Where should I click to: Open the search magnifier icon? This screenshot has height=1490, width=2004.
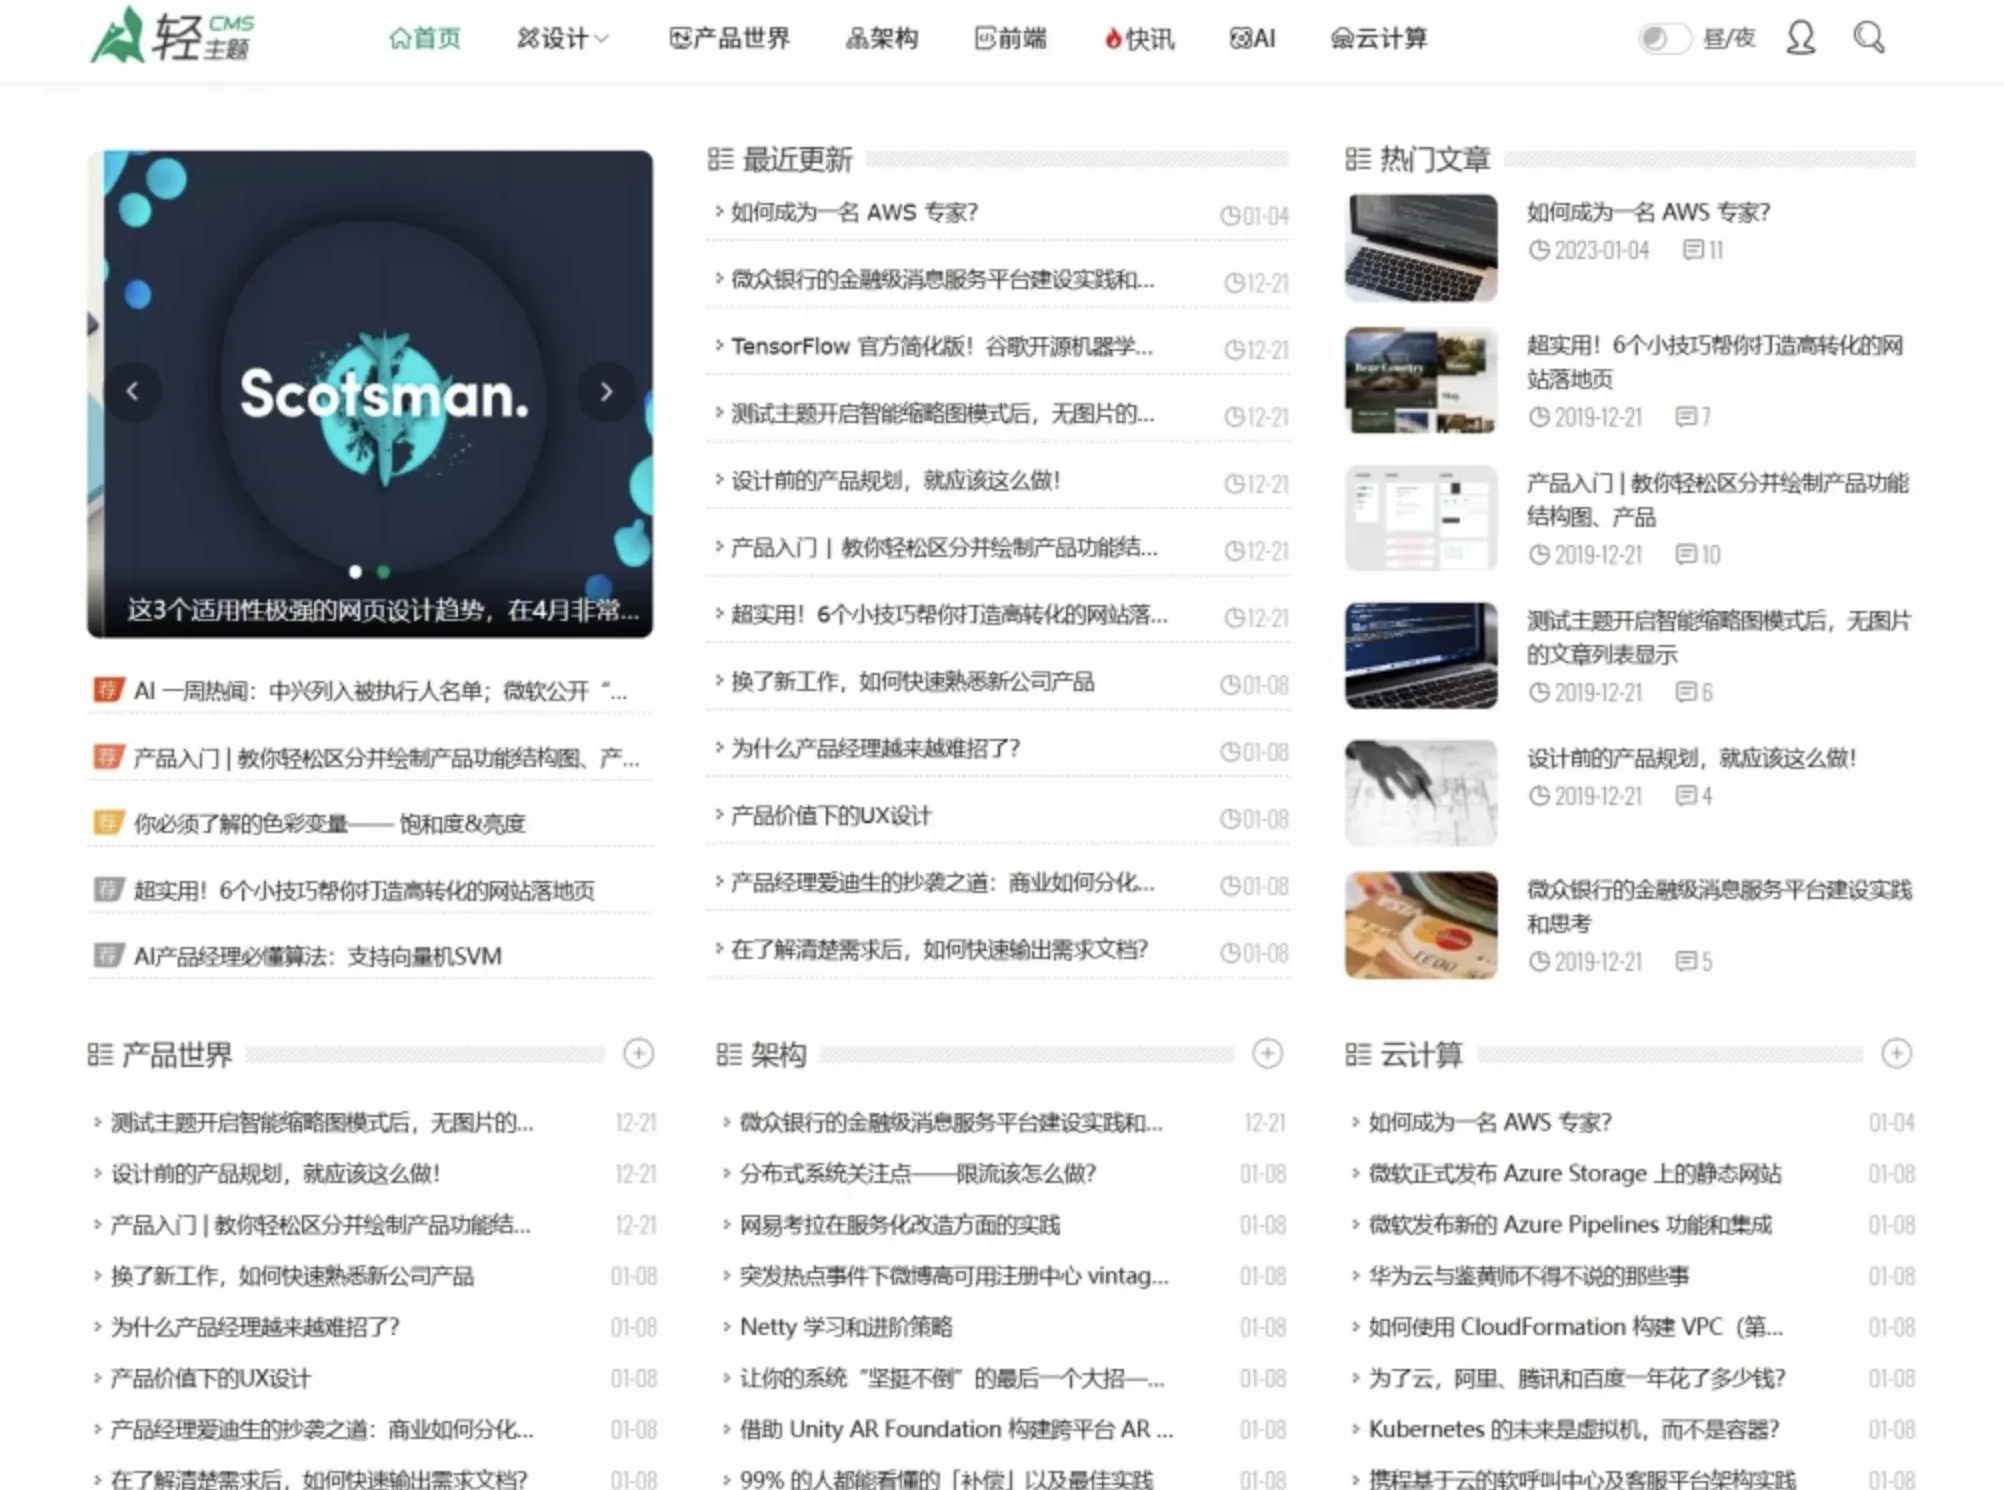(x=1866, y=38)
